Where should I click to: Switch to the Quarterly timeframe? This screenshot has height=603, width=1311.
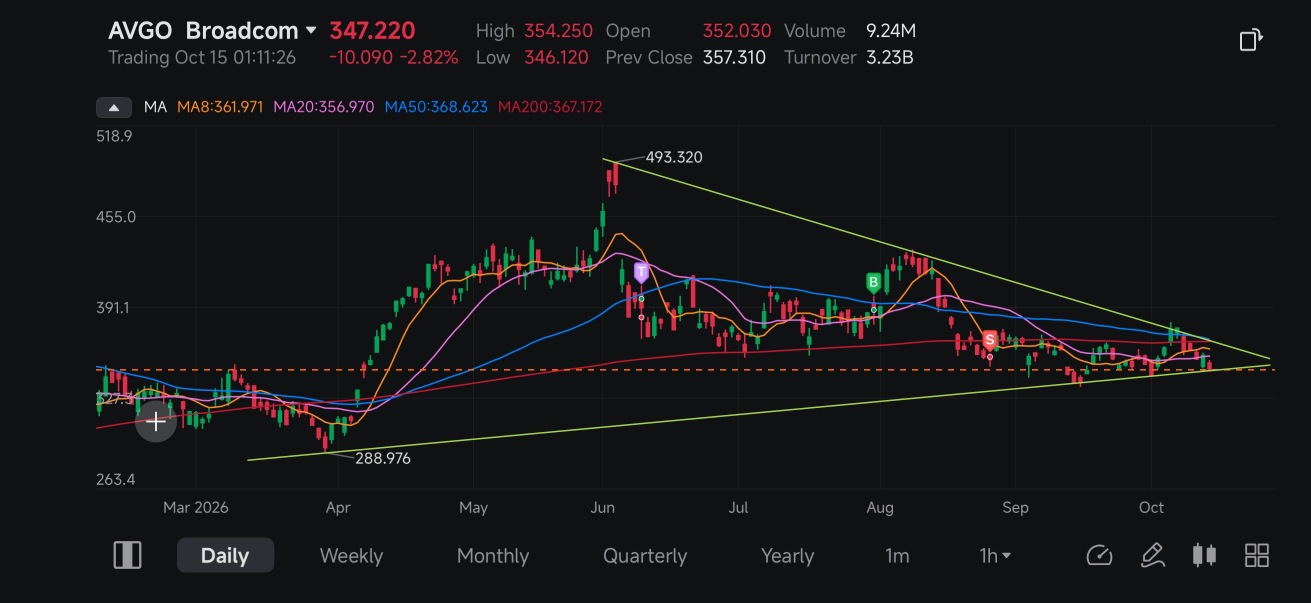point(645,555)
